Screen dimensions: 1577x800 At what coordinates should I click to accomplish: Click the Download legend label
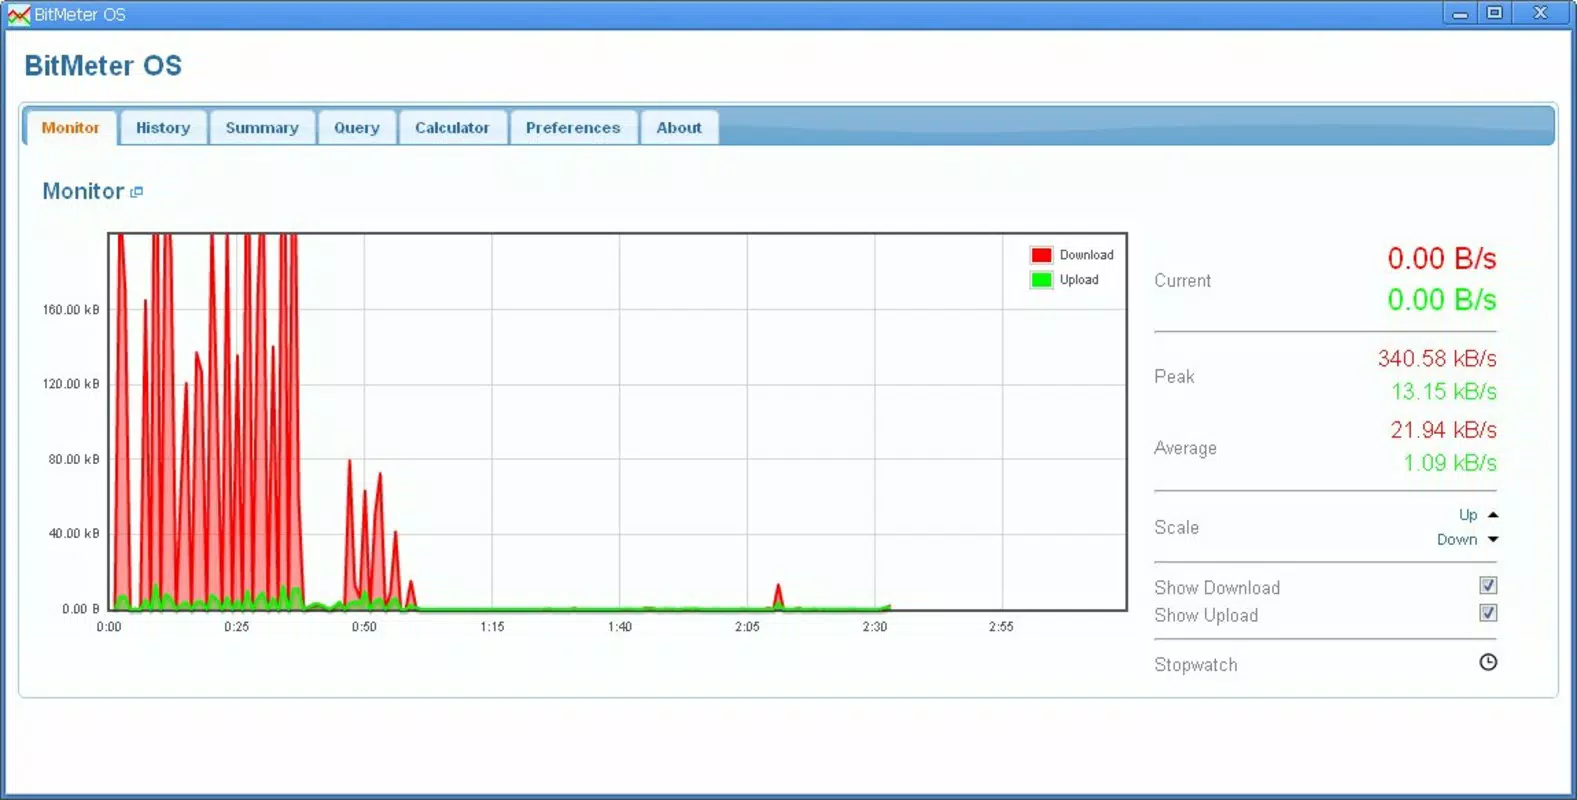[1086, 255]
